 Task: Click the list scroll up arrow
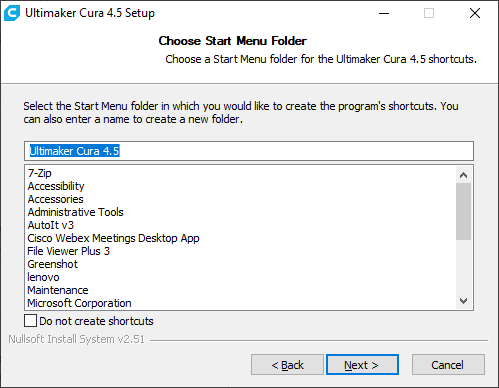(x=463, y=175)
